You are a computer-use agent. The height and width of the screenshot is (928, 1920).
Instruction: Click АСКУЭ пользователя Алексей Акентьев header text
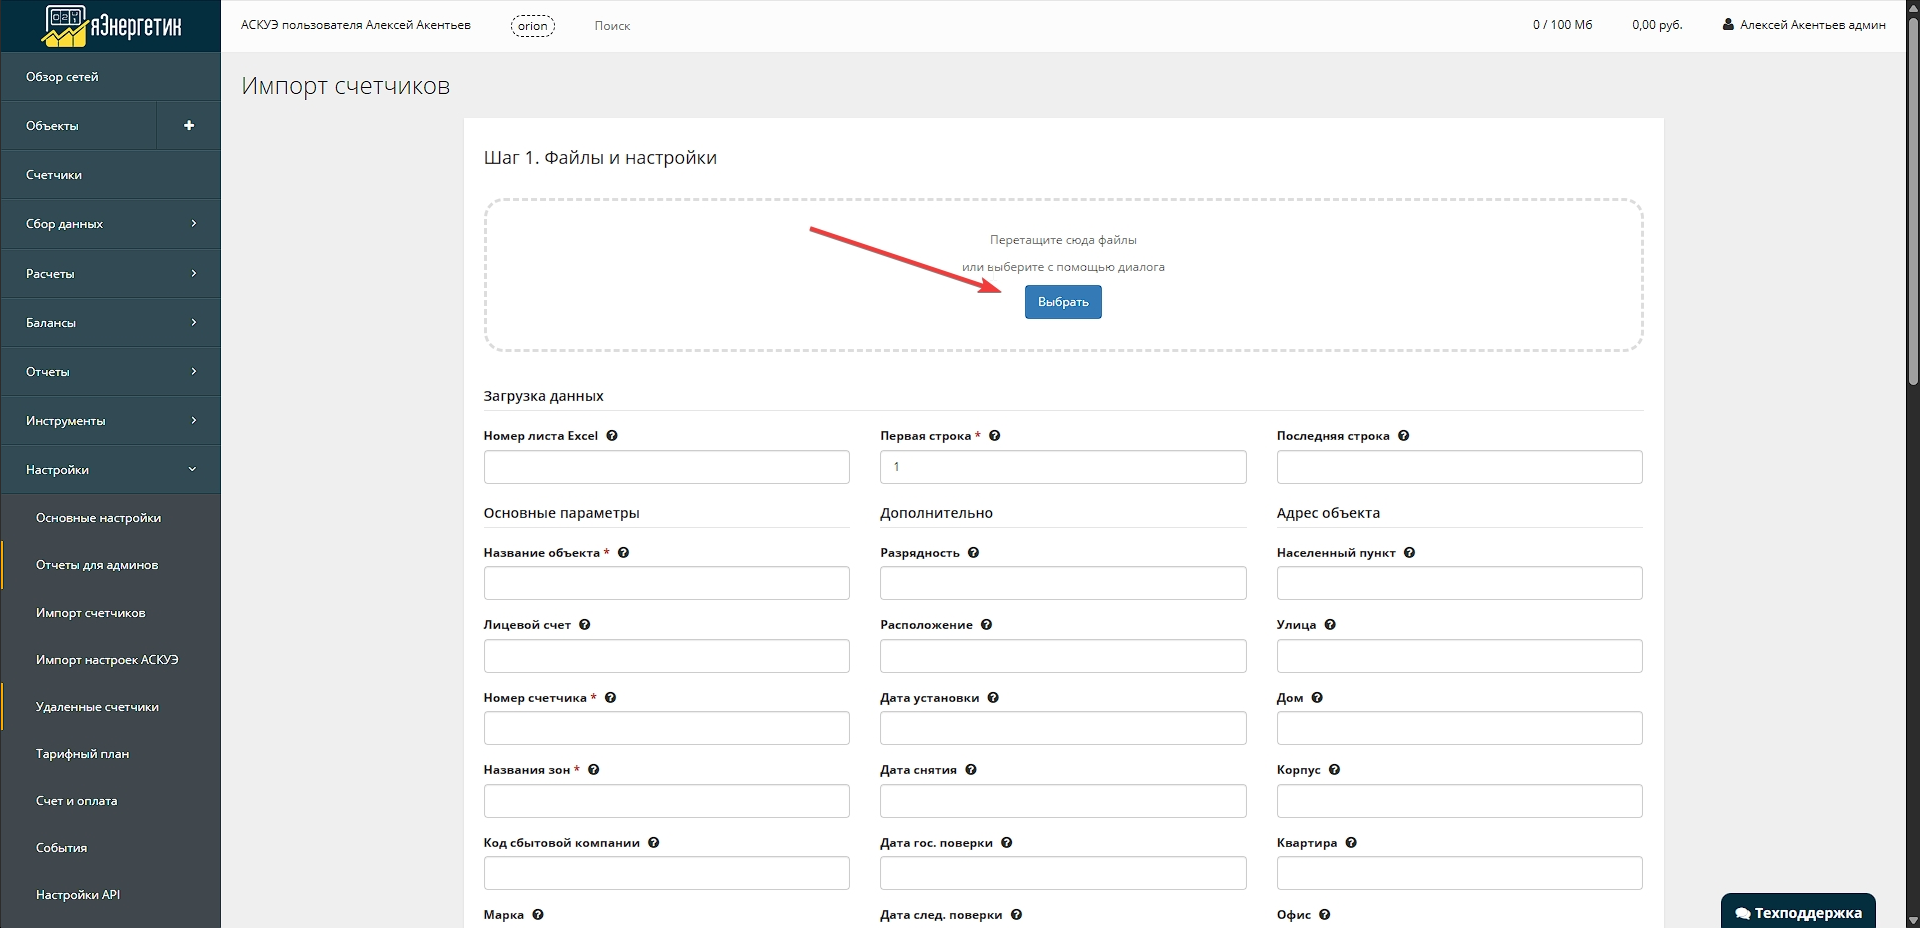(x=356, y=25)
